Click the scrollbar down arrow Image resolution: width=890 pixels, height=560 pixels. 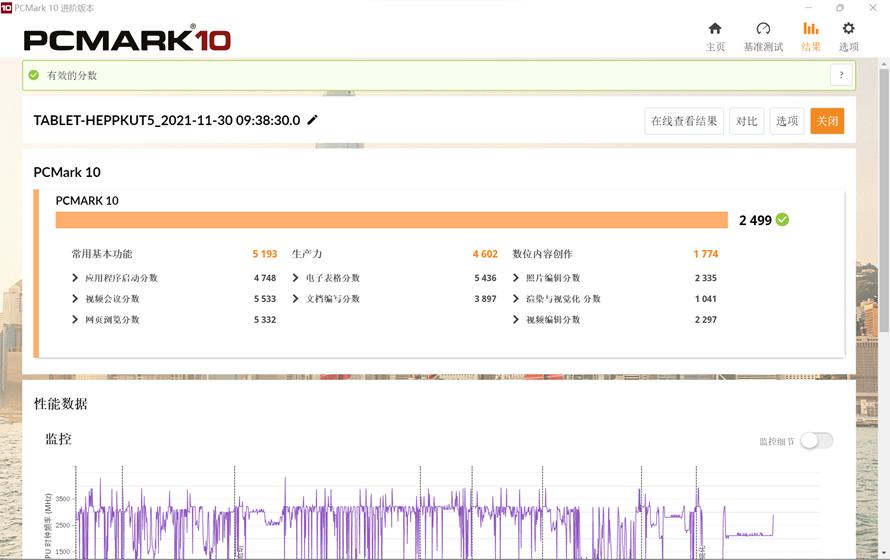point(884,552)
